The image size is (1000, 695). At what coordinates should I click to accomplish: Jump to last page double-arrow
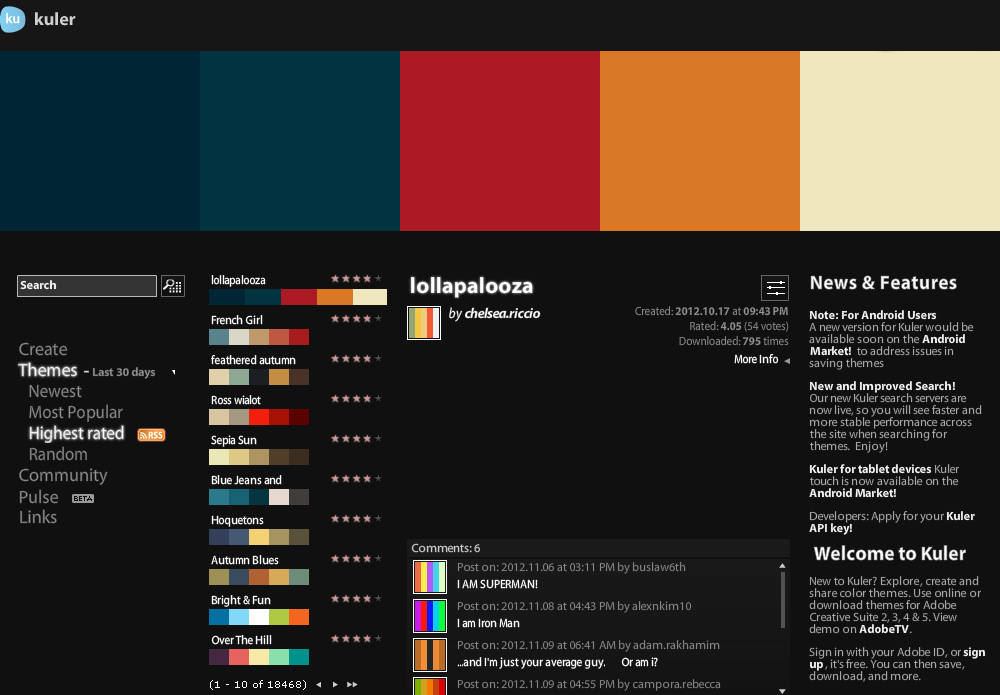coord(352,684)
